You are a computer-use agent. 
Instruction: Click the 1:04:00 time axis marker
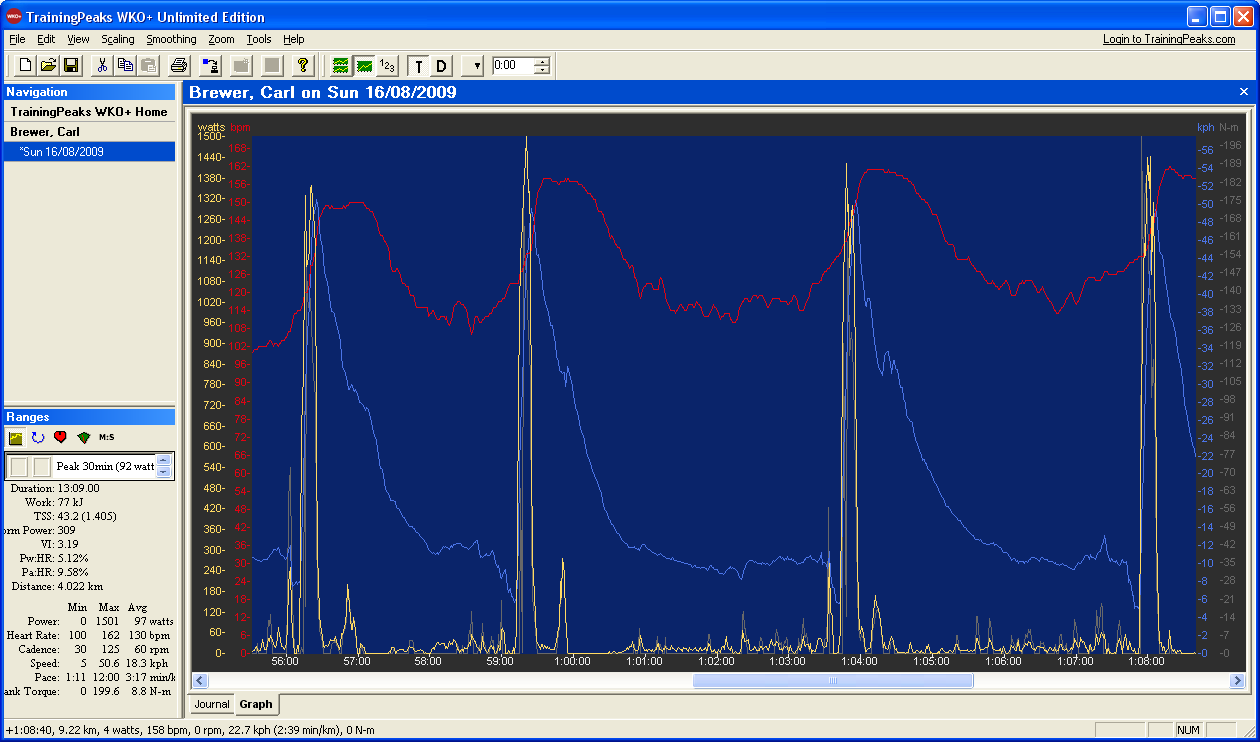point(859,661)
